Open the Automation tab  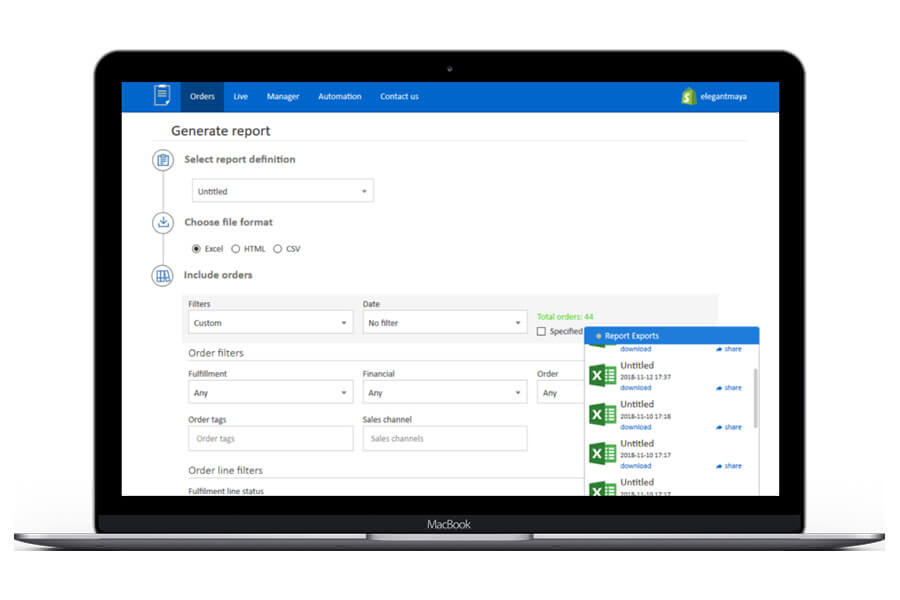coord(340,96)
